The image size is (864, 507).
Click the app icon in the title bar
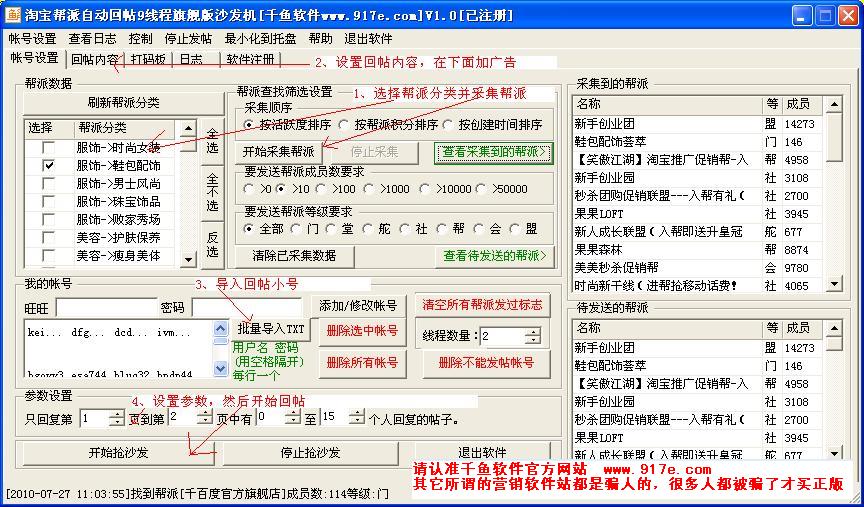pyautogui.click(x=13, y=15)
